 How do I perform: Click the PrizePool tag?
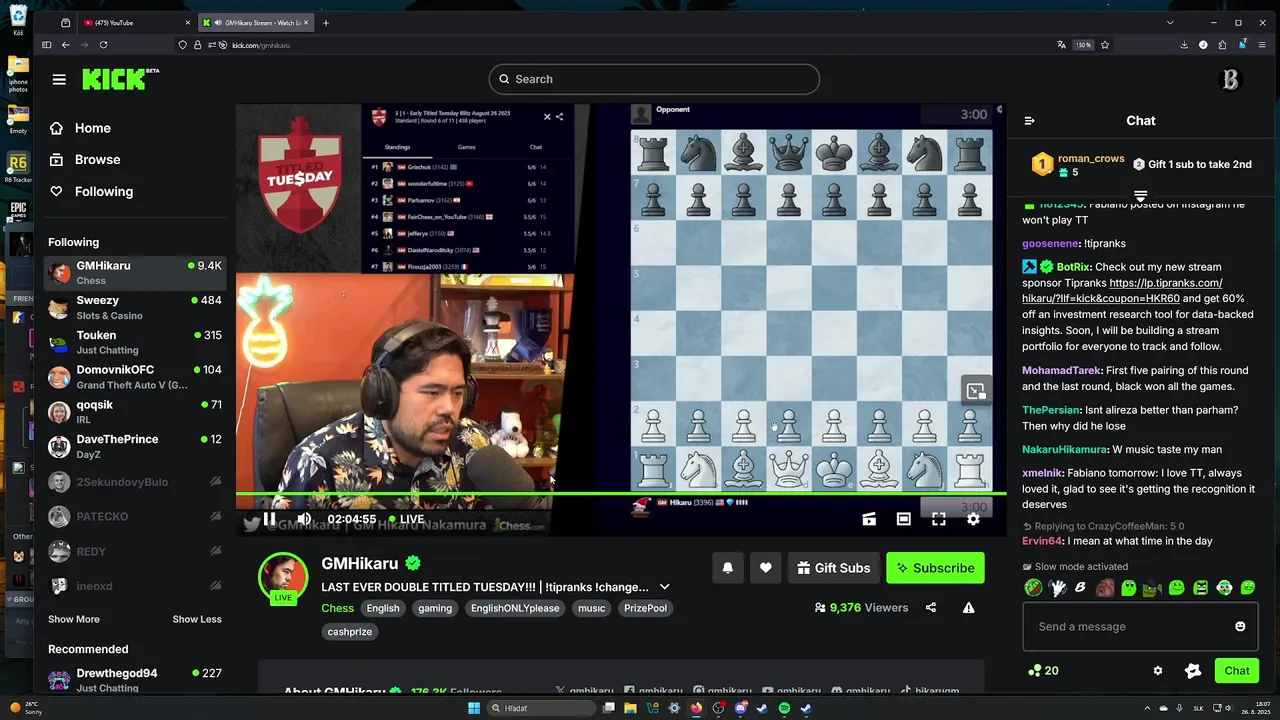[645, 608]
